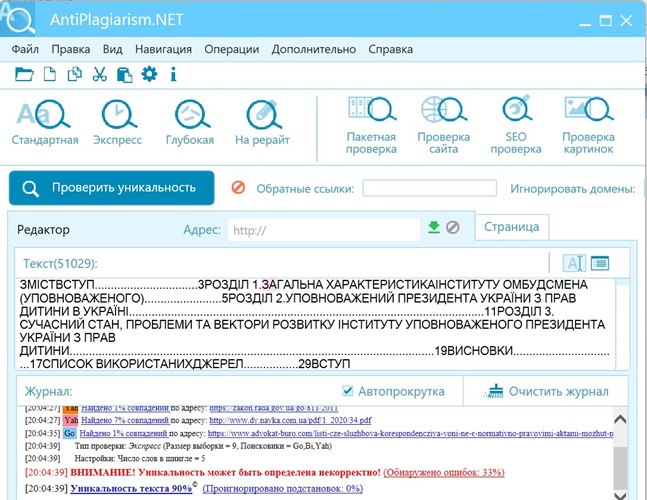Click journal scrollbar up arrow
Image resolution: width=647 pixels, height=500 pixels.
(620, 420)
